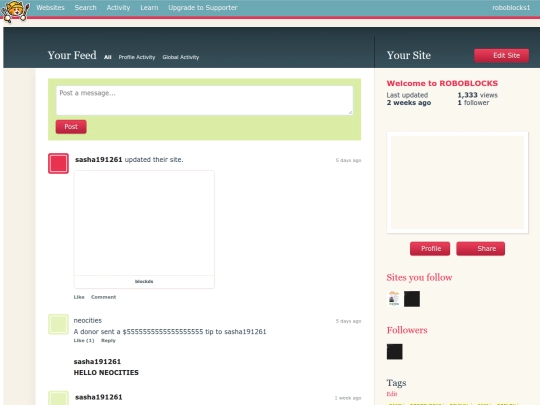Click the '2 weeks ago' last-updated text
The height and width of the screenshot is (405, 540).
[x=408, y=103]
